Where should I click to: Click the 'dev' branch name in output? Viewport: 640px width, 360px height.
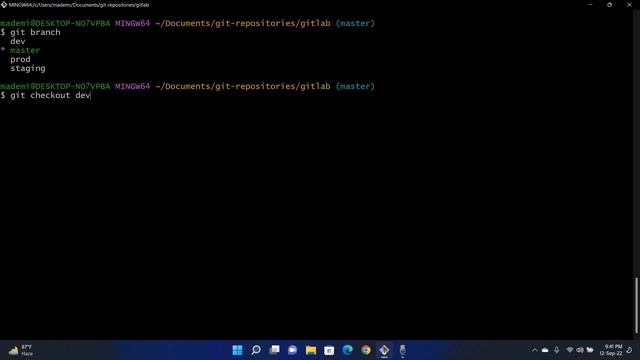pyautogui.click(x=18, y=41)
